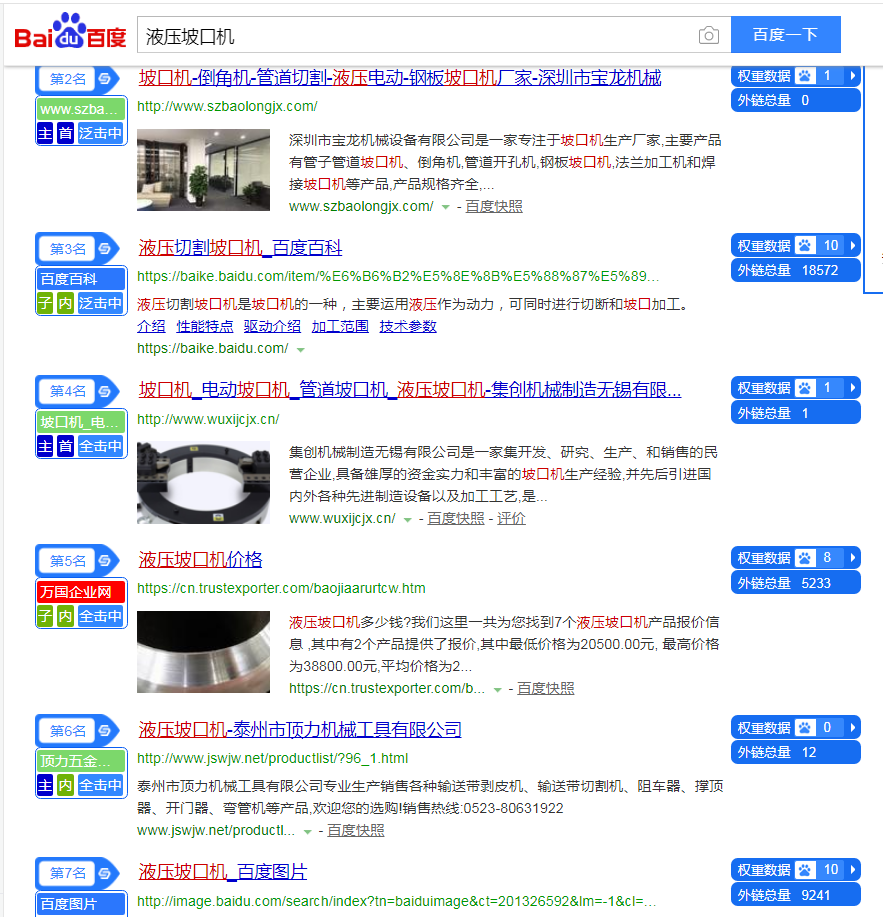This screenshot has height=917, width=883.
Task: Click the http://www.szbaolongjx.com/ URL line
Action: click(227, 106)
